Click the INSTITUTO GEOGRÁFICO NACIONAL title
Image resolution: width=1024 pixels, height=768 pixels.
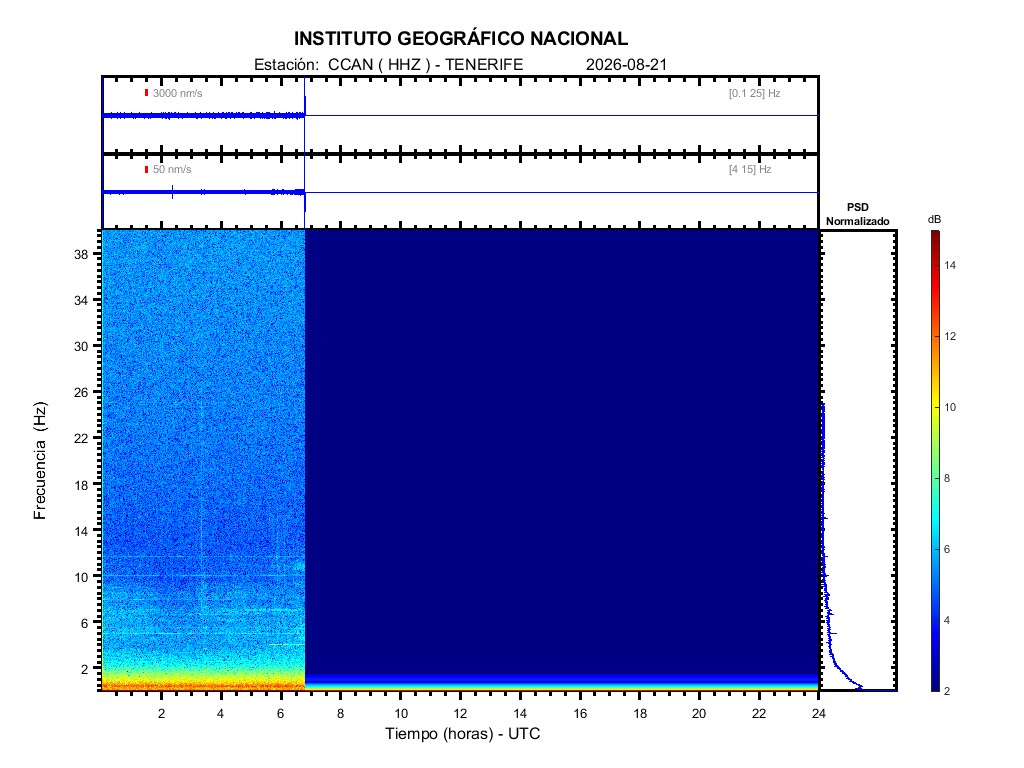[460, 39]
